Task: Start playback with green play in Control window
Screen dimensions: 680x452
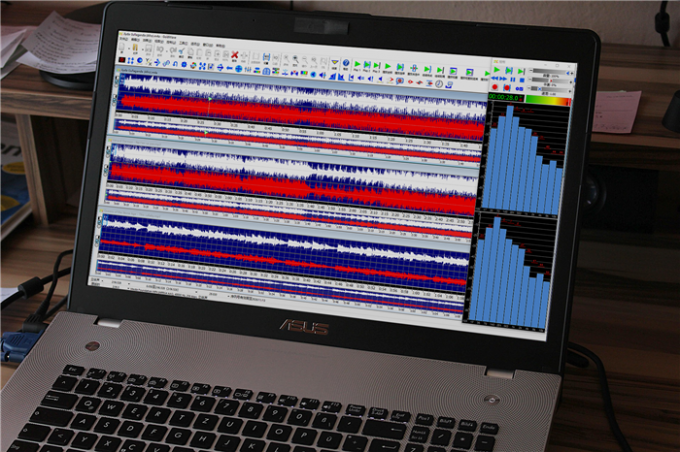Action: pyautogui.click(x=497, y=69)
